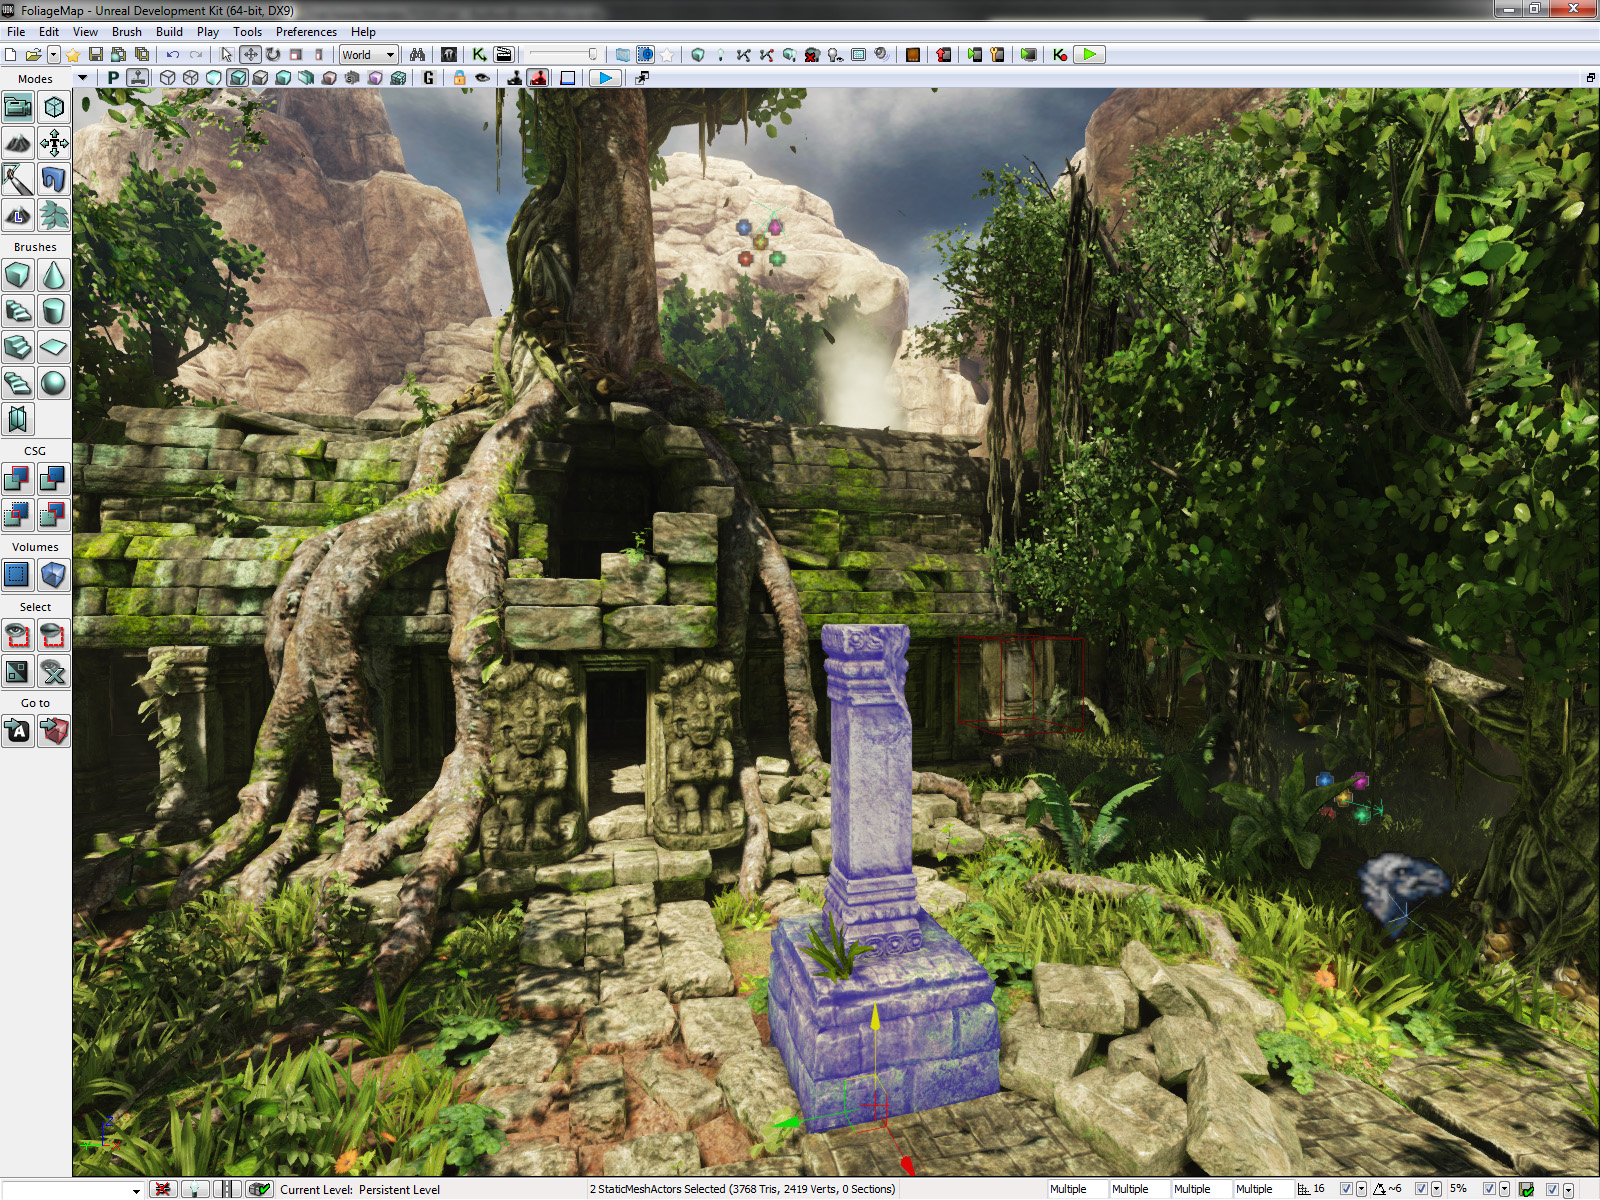Viewport: 1600px width, 1200px height.
Task: Switch to Lit view mode cube
Action: point(238,78)
